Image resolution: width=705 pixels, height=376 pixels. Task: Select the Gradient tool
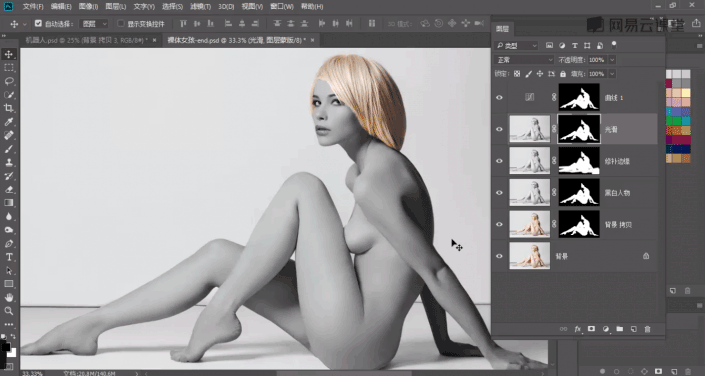(x=9, y=203)
